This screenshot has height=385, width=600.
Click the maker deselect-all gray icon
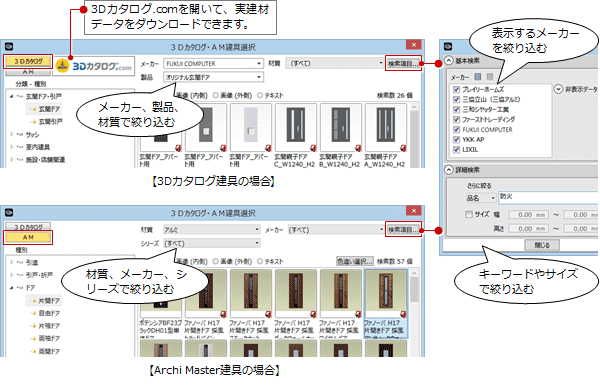[x=489, y=77]
